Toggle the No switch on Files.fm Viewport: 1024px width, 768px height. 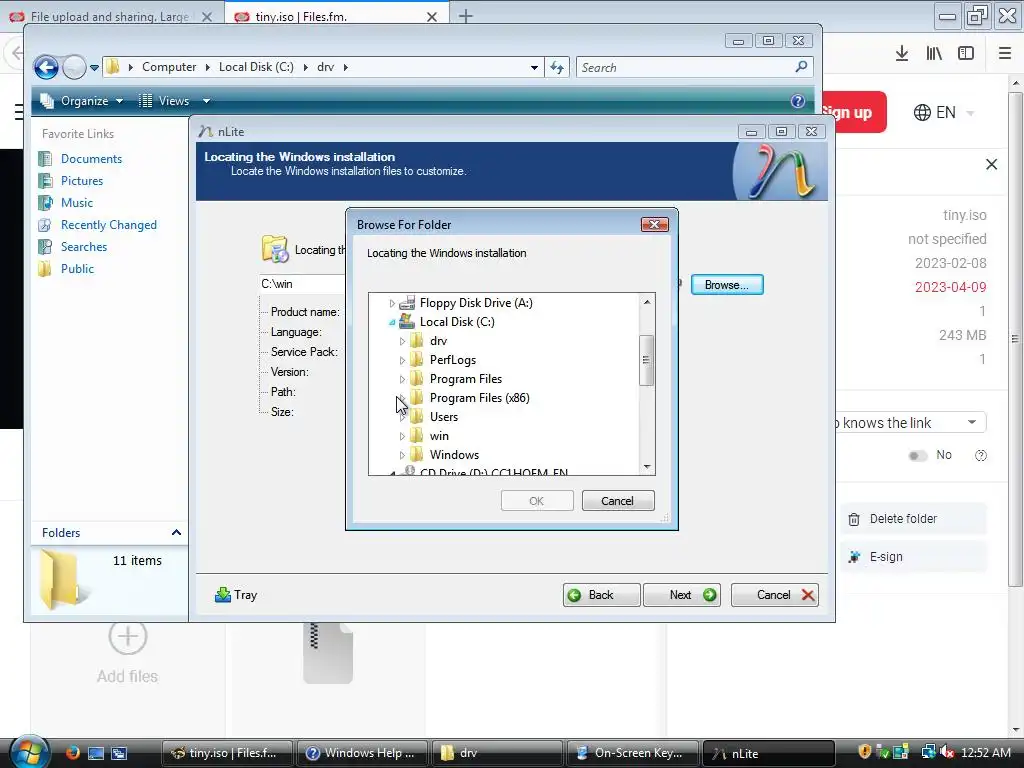point(918,456)
